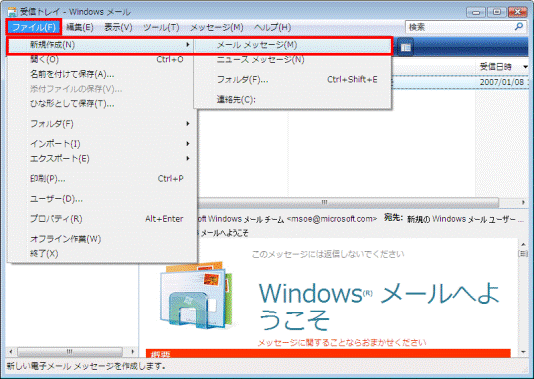Expand the インポート(I) submenu
The width and height of the screenshot is (534, 379).
(x=102, y=144)
